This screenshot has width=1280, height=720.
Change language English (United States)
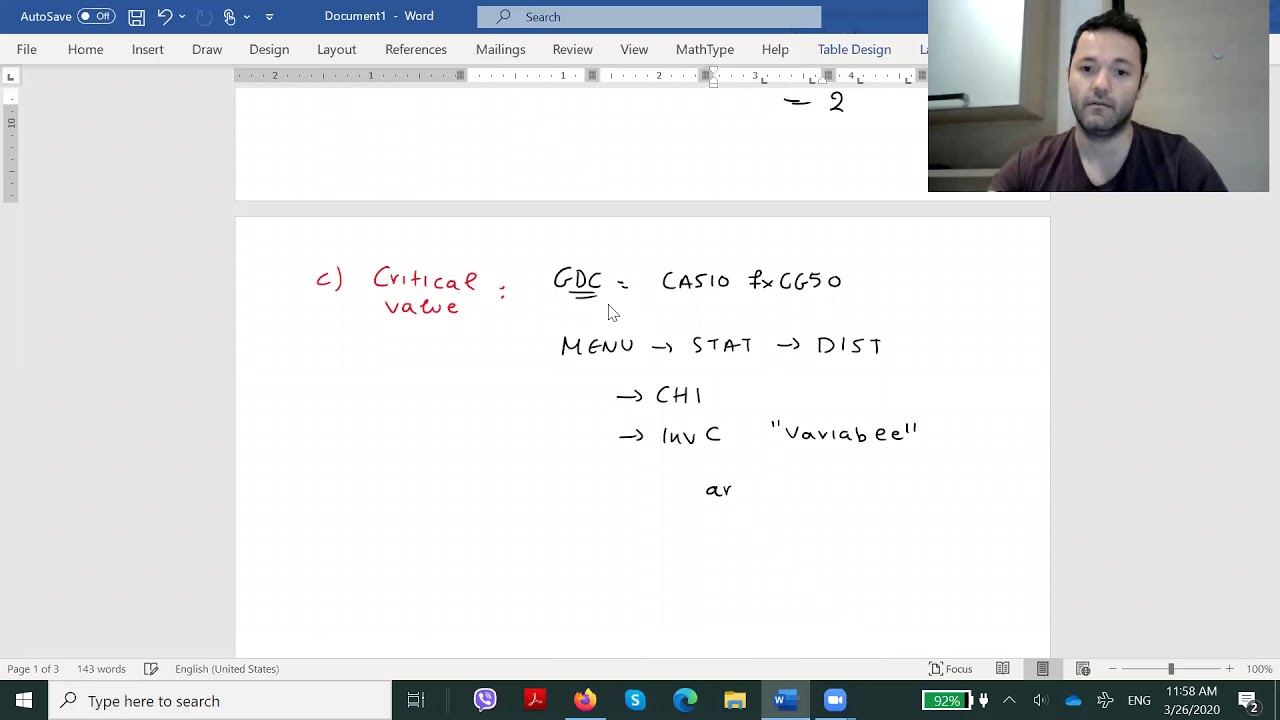coord(227,669)
